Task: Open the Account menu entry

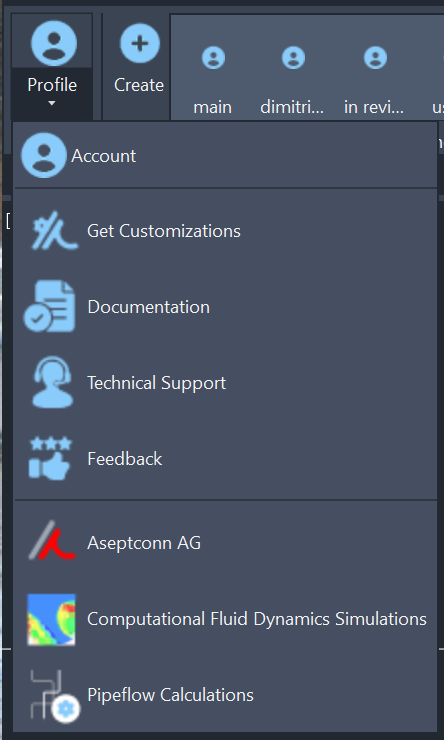Action: click(x=225, y=156)
